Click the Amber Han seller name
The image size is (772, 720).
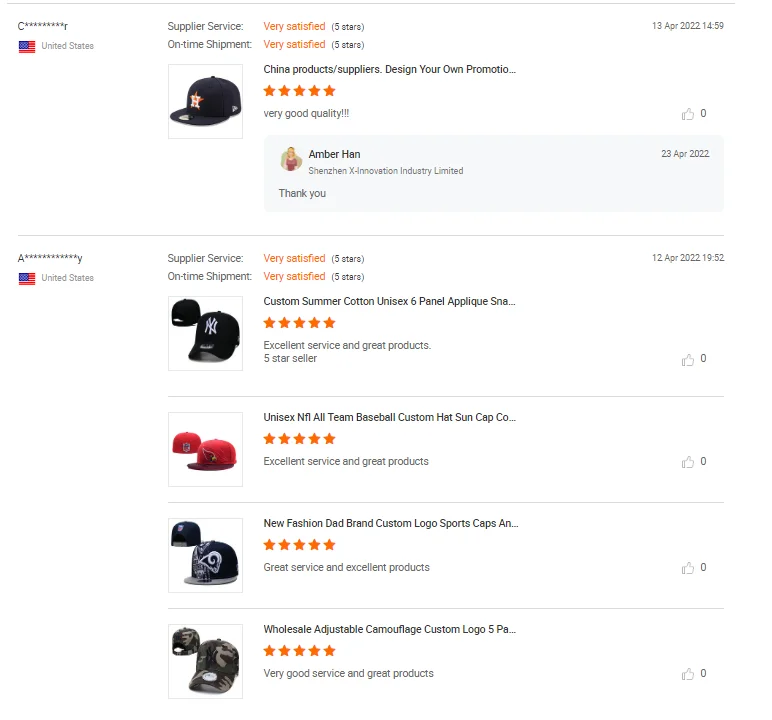click(334, 154)
